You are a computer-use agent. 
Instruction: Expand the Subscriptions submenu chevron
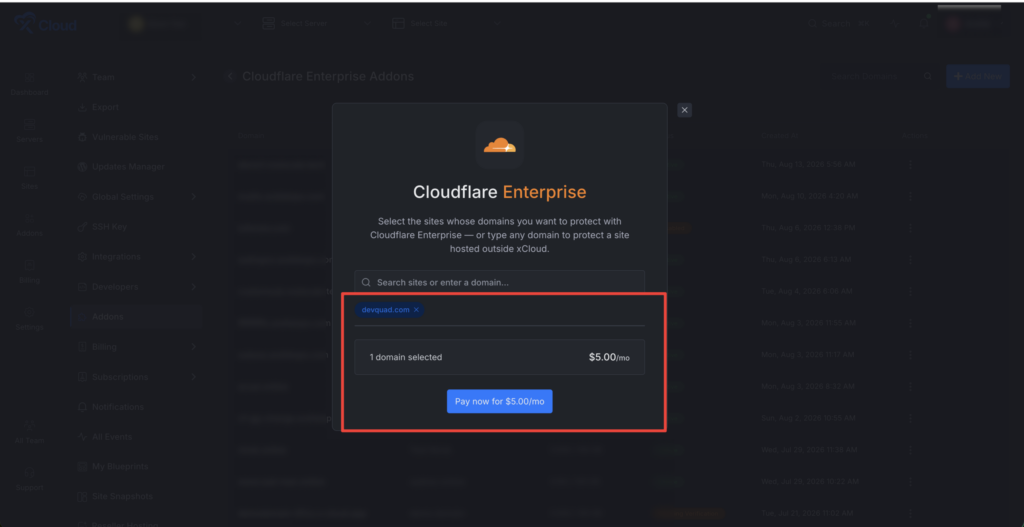click(193, 377)
